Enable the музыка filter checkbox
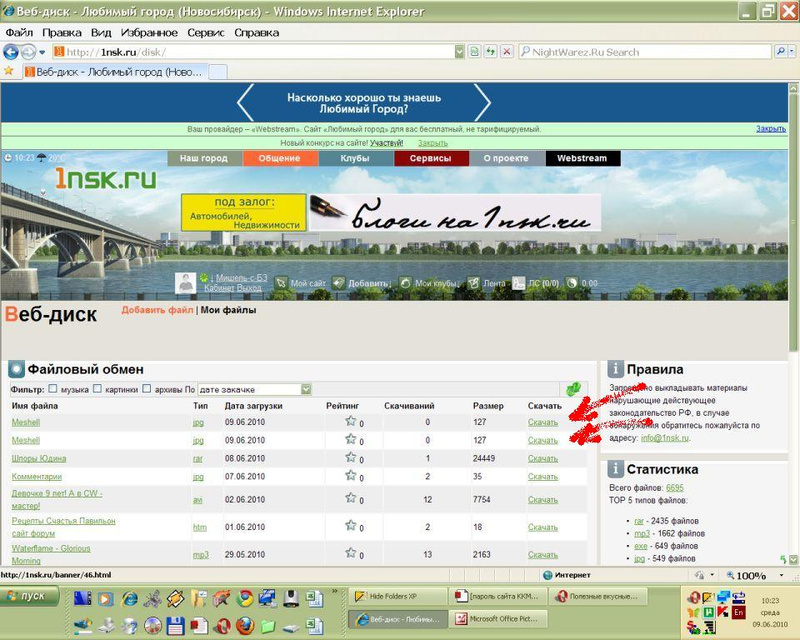 click(x=53, y=389)
